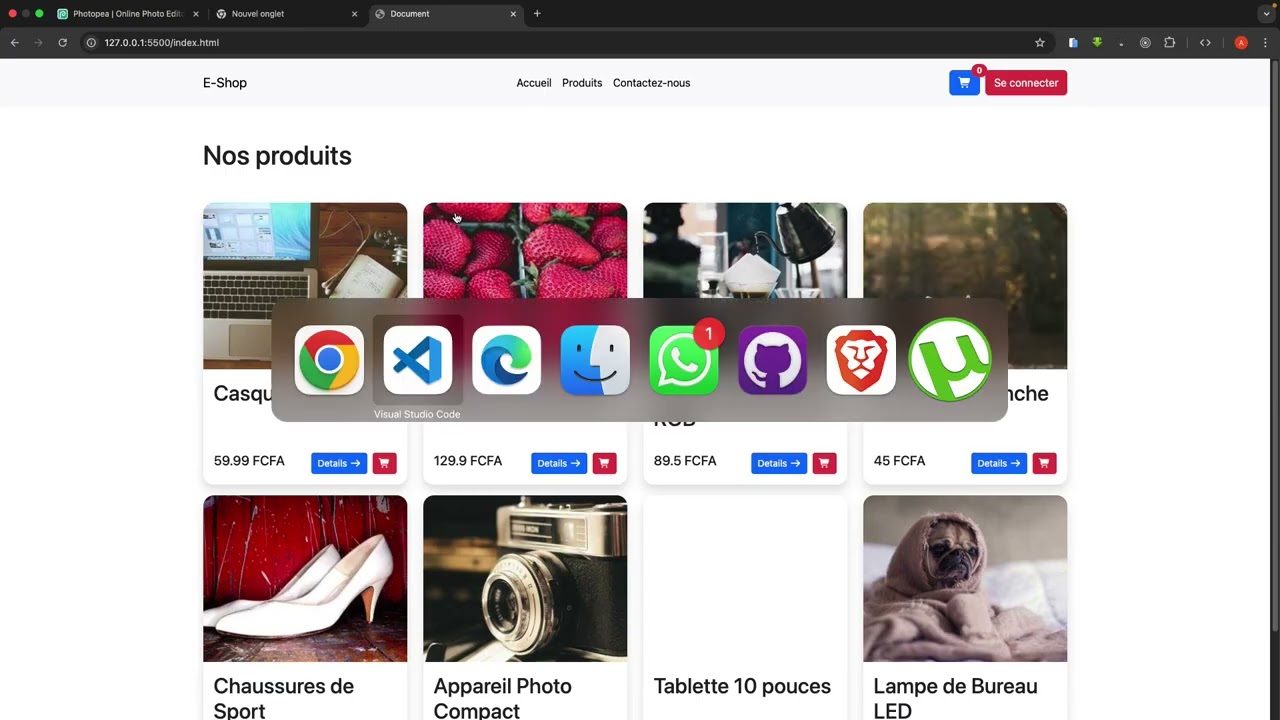Pick Finder in the app switcher
The width and height of the screenshot is (1280, 720).
[x=595, y=360]
